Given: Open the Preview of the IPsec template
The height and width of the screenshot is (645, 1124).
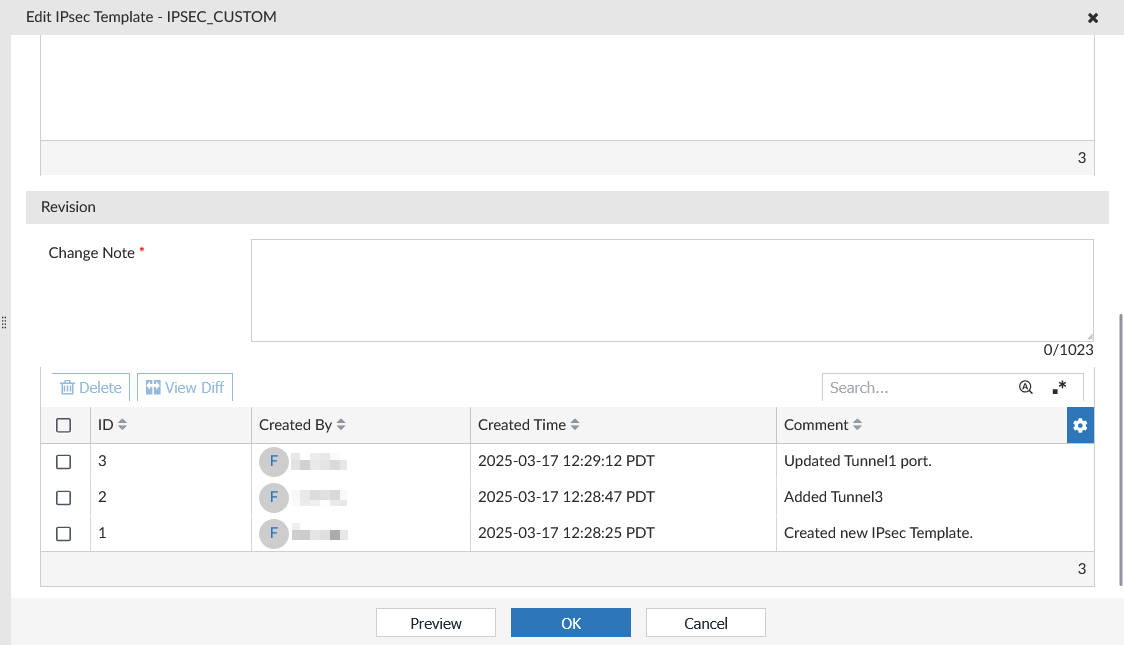Looking at the screenshot, I should point(435,622).
